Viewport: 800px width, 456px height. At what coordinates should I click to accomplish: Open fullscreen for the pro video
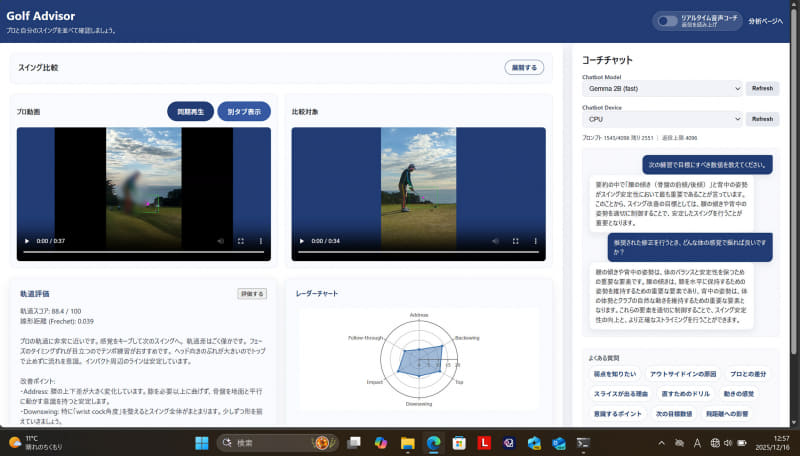pos(241,241)
